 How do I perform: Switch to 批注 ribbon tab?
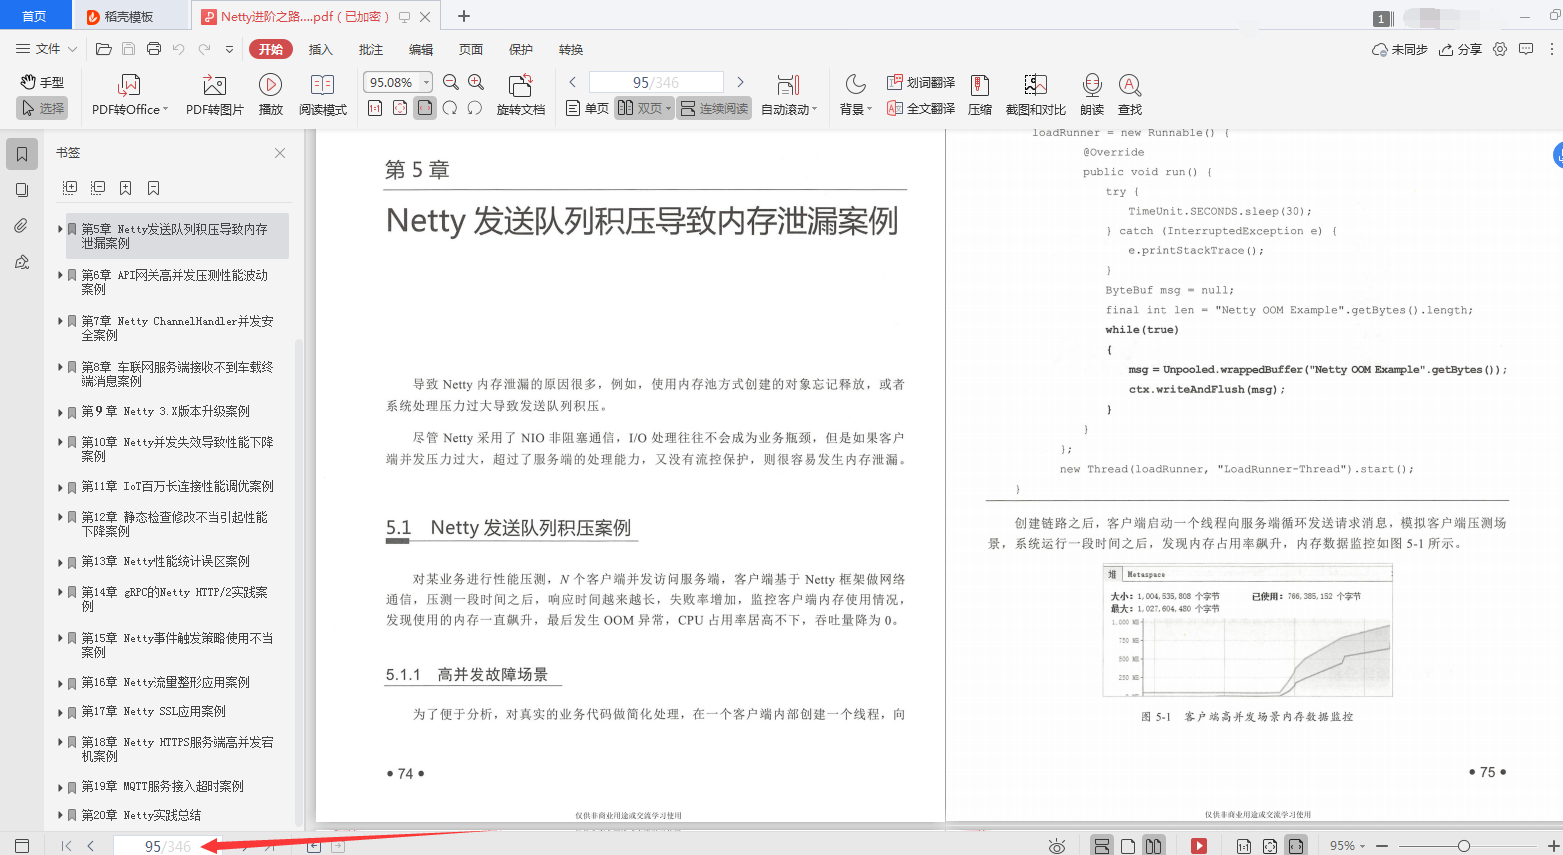point(371,49)
